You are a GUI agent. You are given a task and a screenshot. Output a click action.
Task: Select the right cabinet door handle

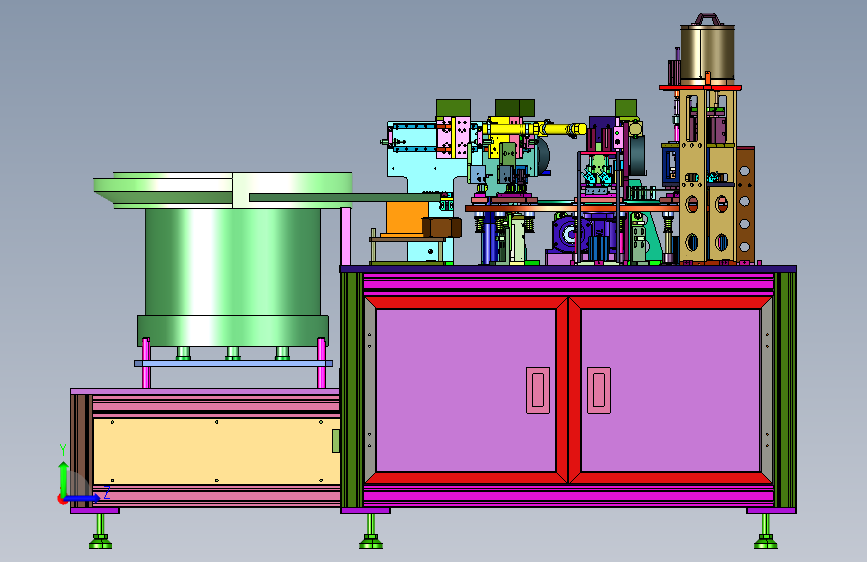click(598, 390)
